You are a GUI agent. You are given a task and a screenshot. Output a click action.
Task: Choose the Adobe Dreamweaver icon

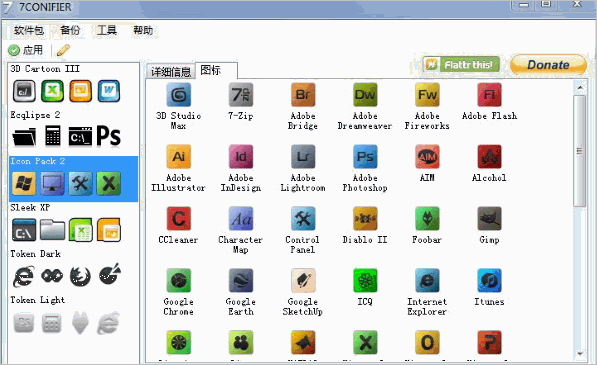pos(365,95)
